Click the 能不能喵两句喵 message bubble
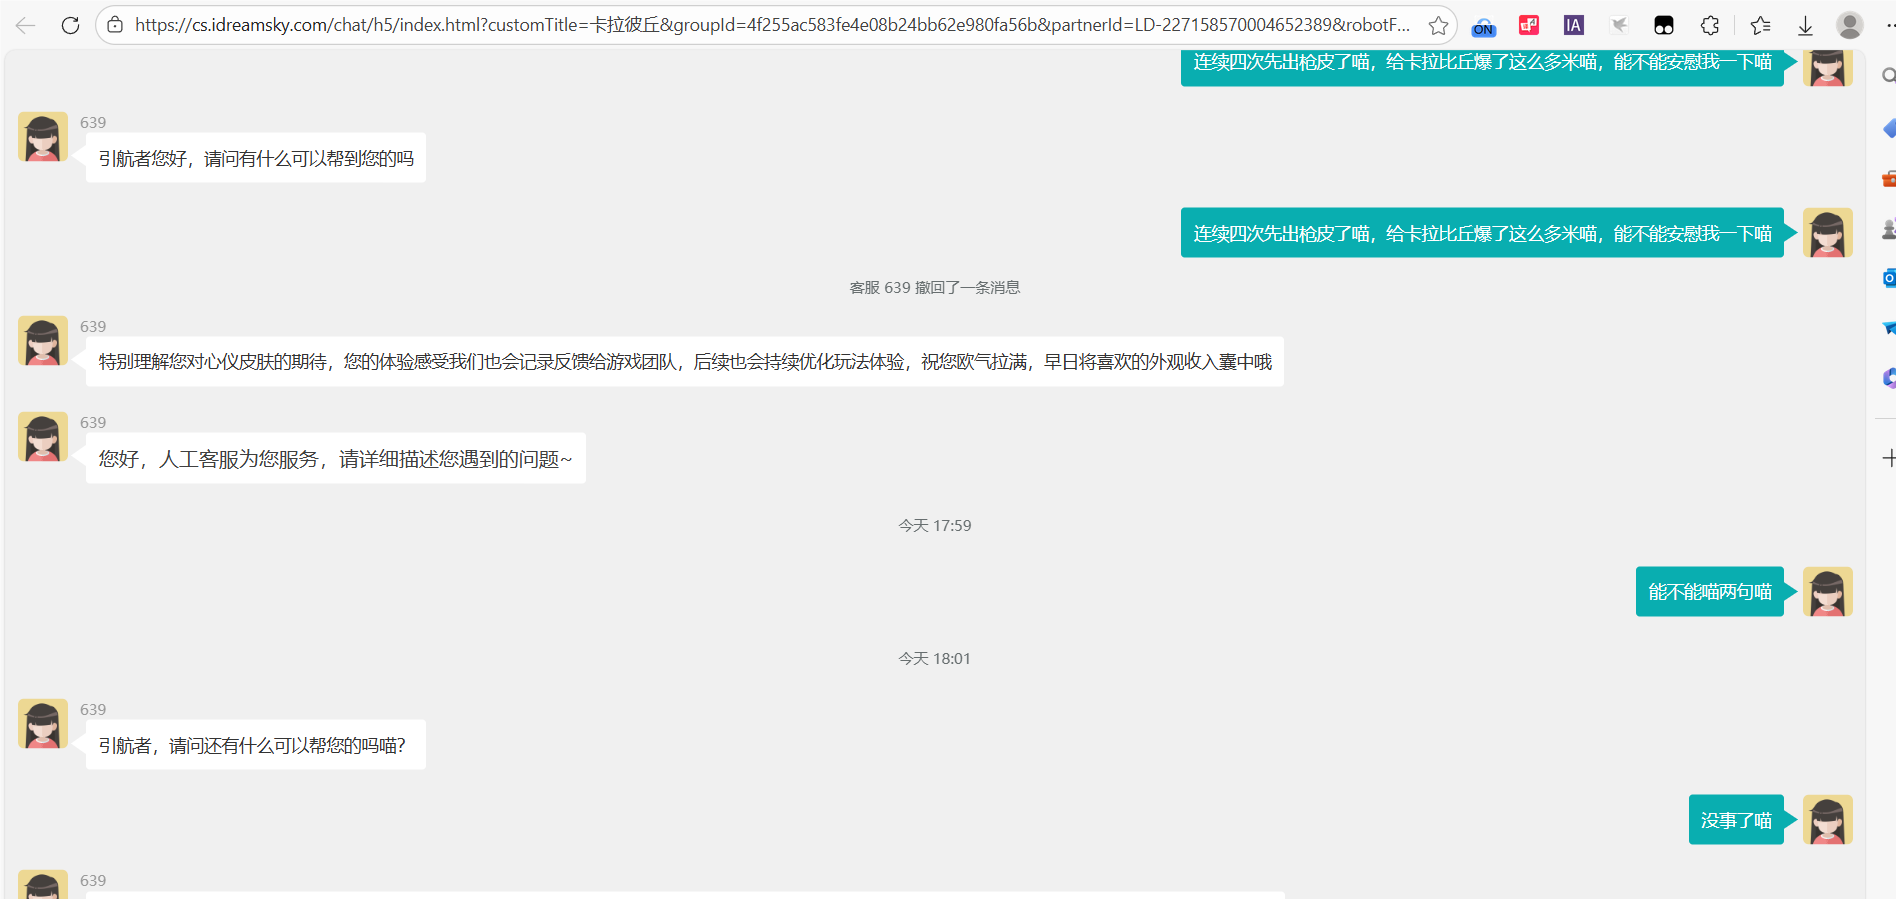This screenshot has height=899, width=1896. point(1710,592)
